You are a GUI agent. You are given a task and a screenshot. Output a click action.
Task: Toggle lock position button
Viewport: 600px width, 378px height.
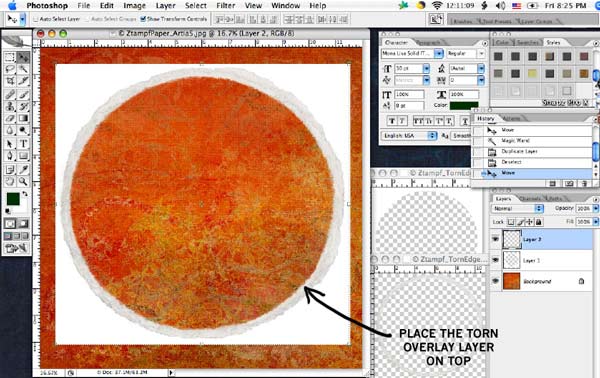pyautogui.click(x=530, y=222)
